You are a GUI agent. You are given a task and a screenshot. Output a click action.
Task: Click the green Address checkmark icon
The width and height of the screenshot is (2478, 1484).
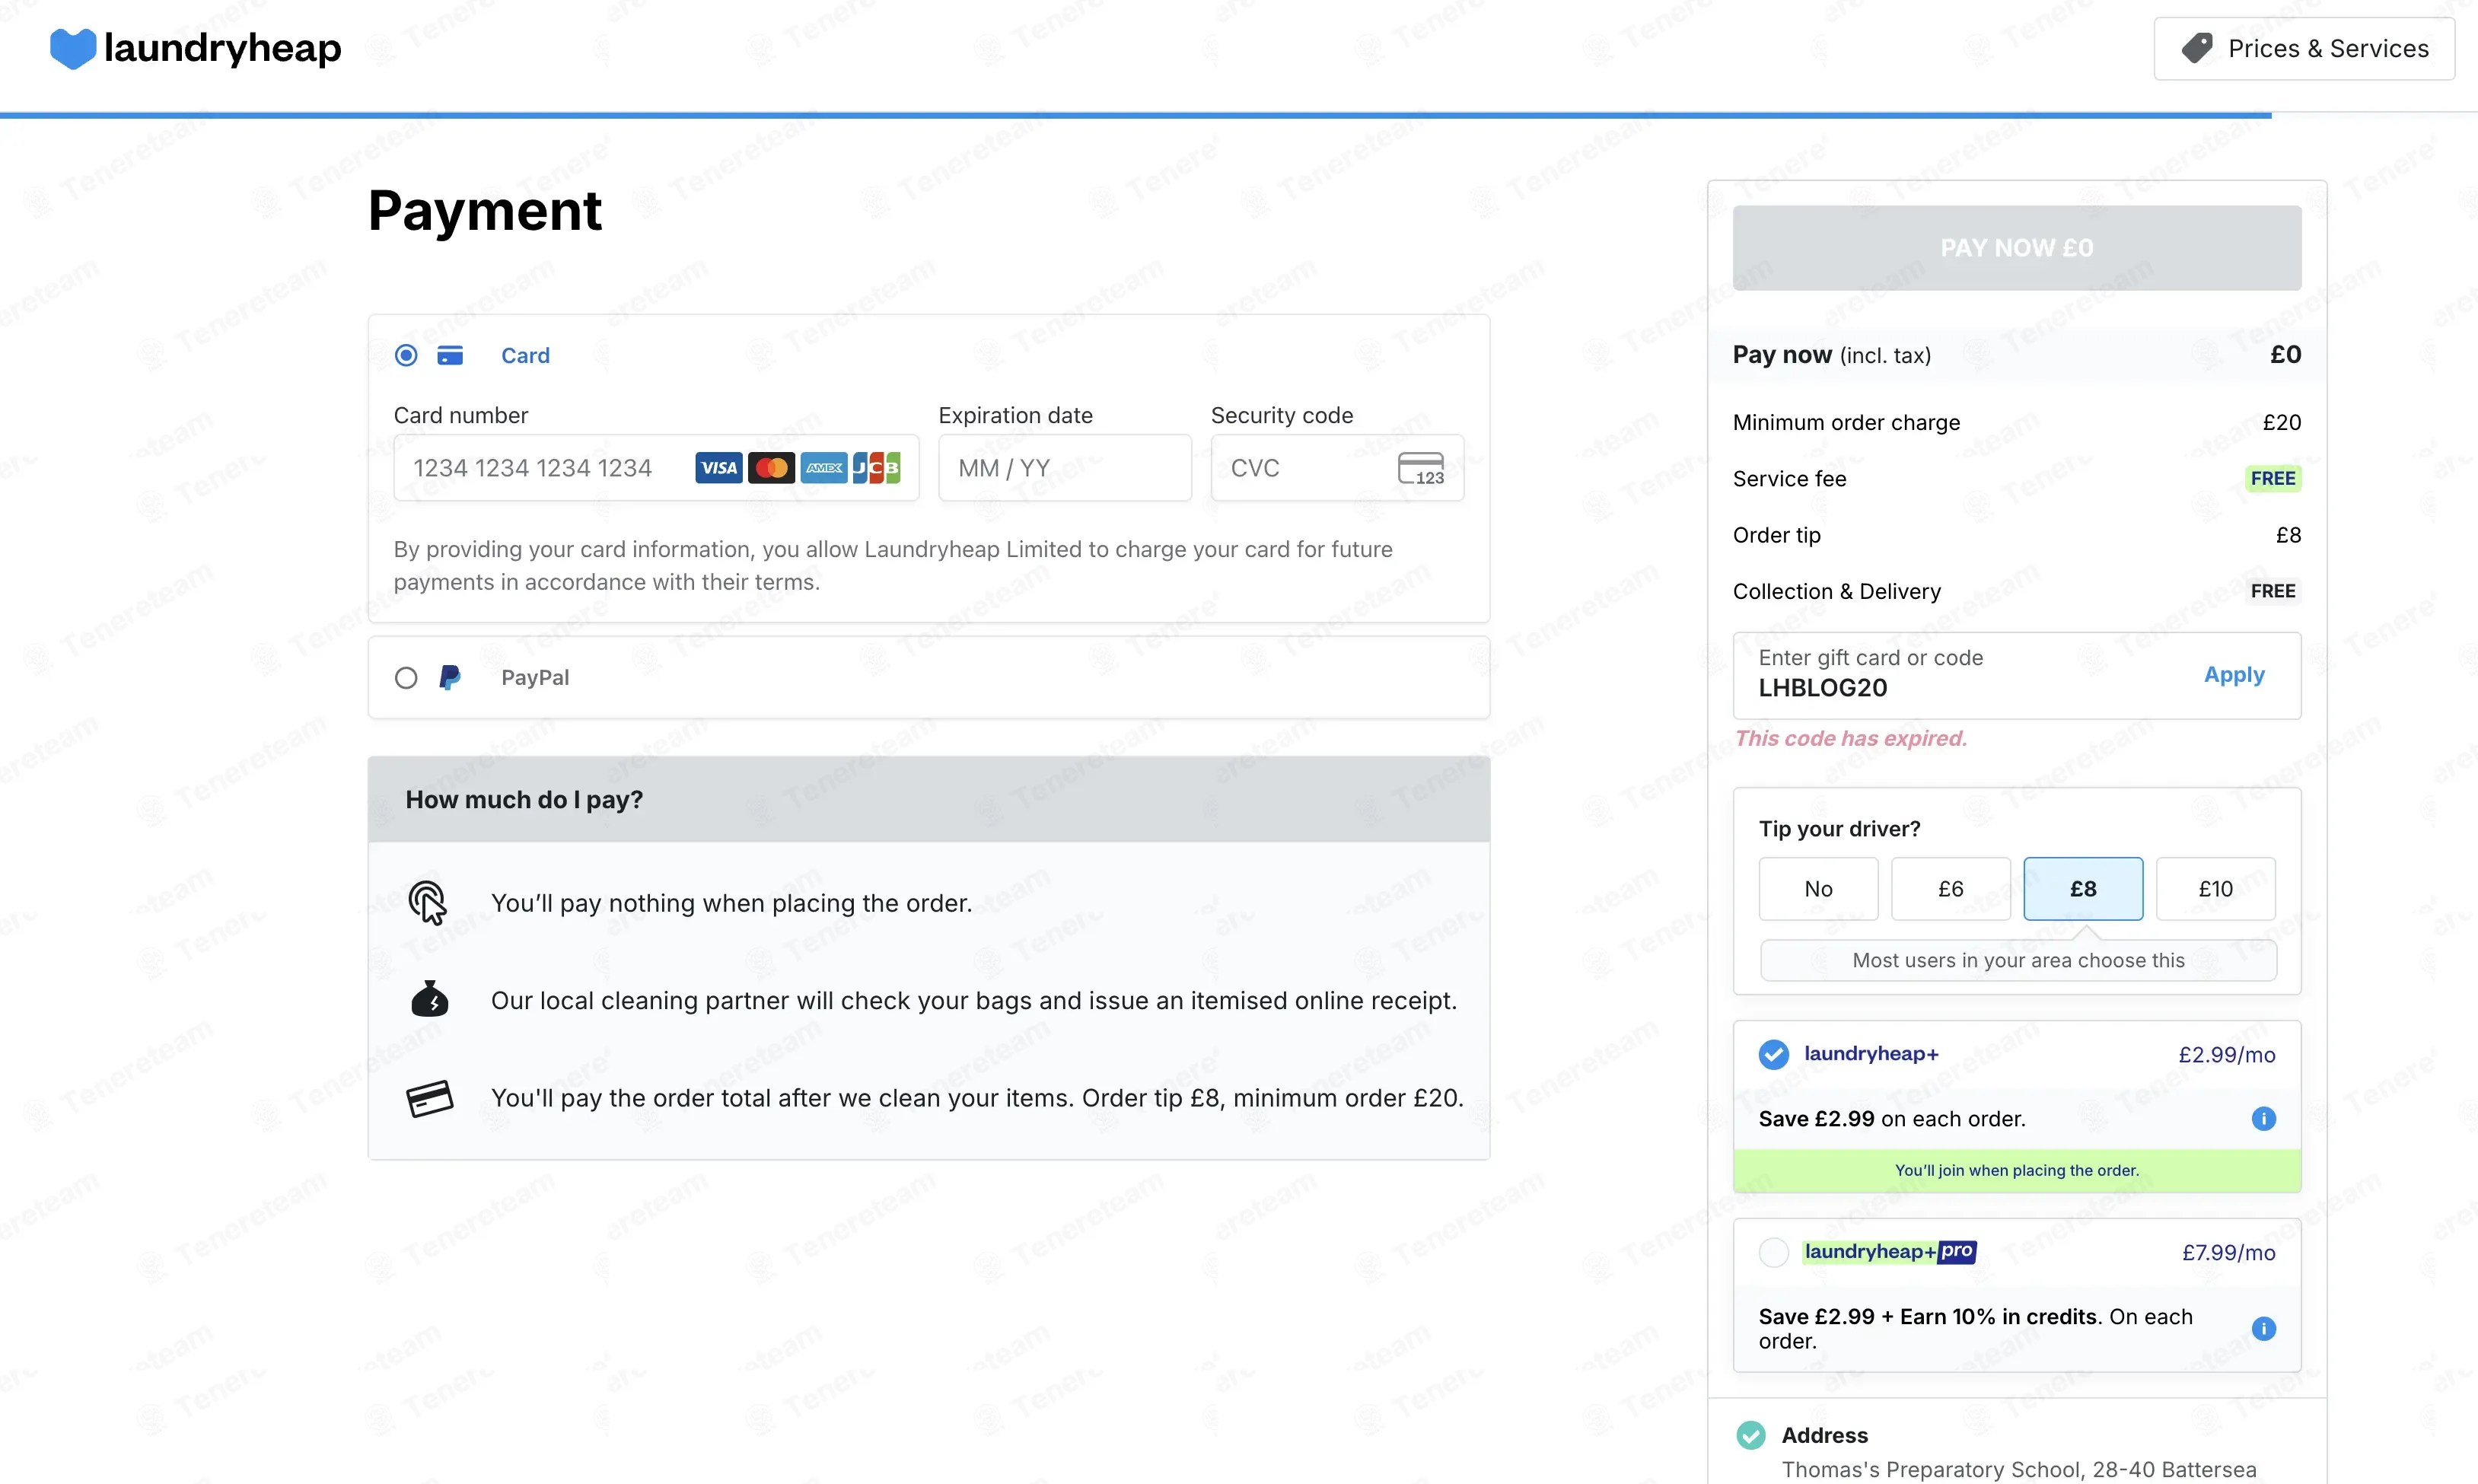point(1750,1435)
